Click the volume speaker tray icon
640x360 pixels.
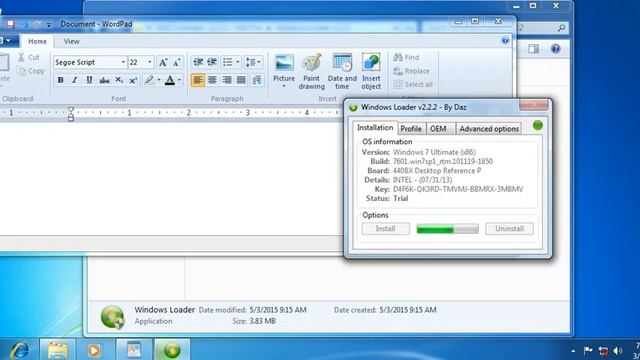(618, 351)
